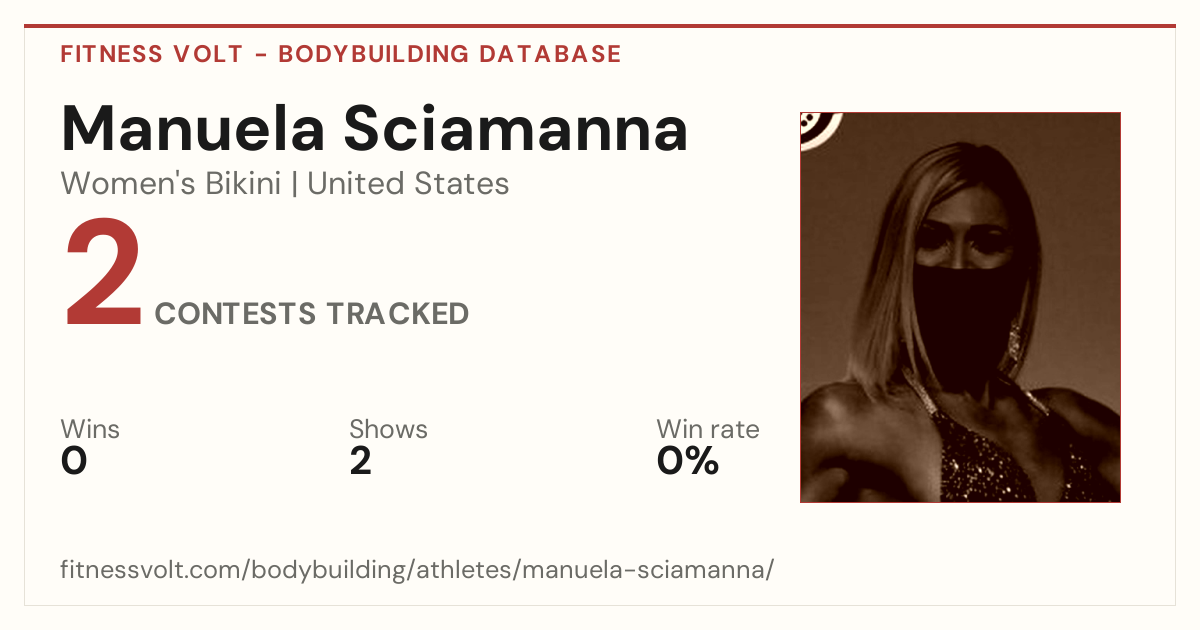Click the athlete profile photo
The height and width of the screenshot is (630, 1200).
[x=960, y=307]
